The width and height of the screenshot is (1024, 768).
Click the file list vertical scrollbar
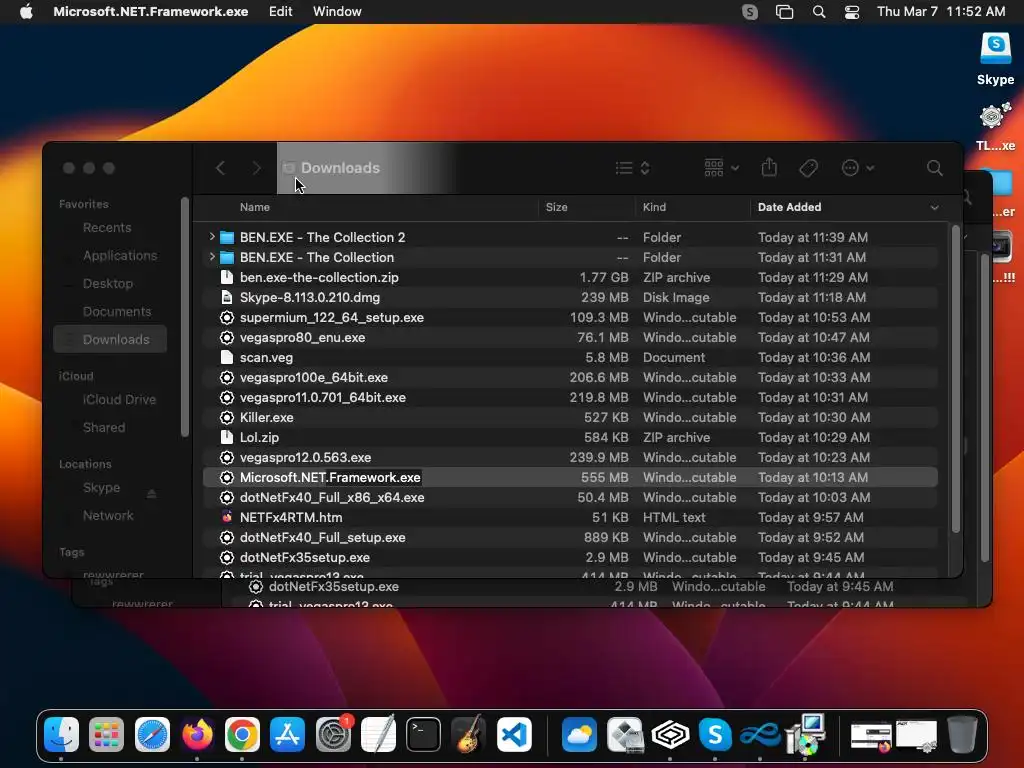point(955,379)
